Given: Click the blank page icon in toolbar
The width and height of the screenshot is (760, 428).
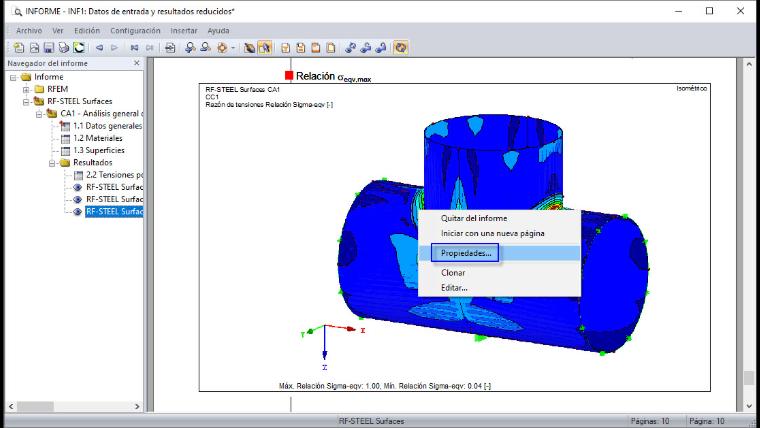Looking at the screenshot, I should point(331,48).
